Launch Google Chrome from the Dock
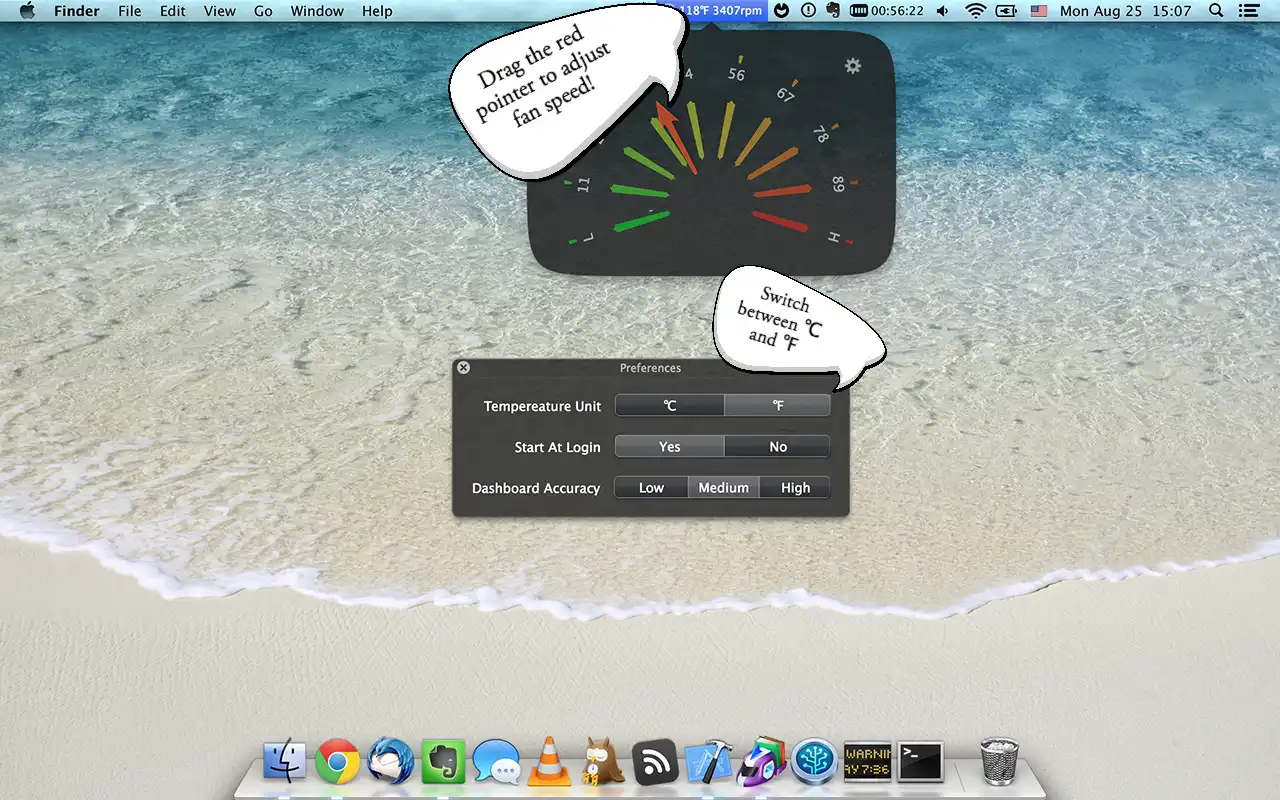 coord(338,762)
